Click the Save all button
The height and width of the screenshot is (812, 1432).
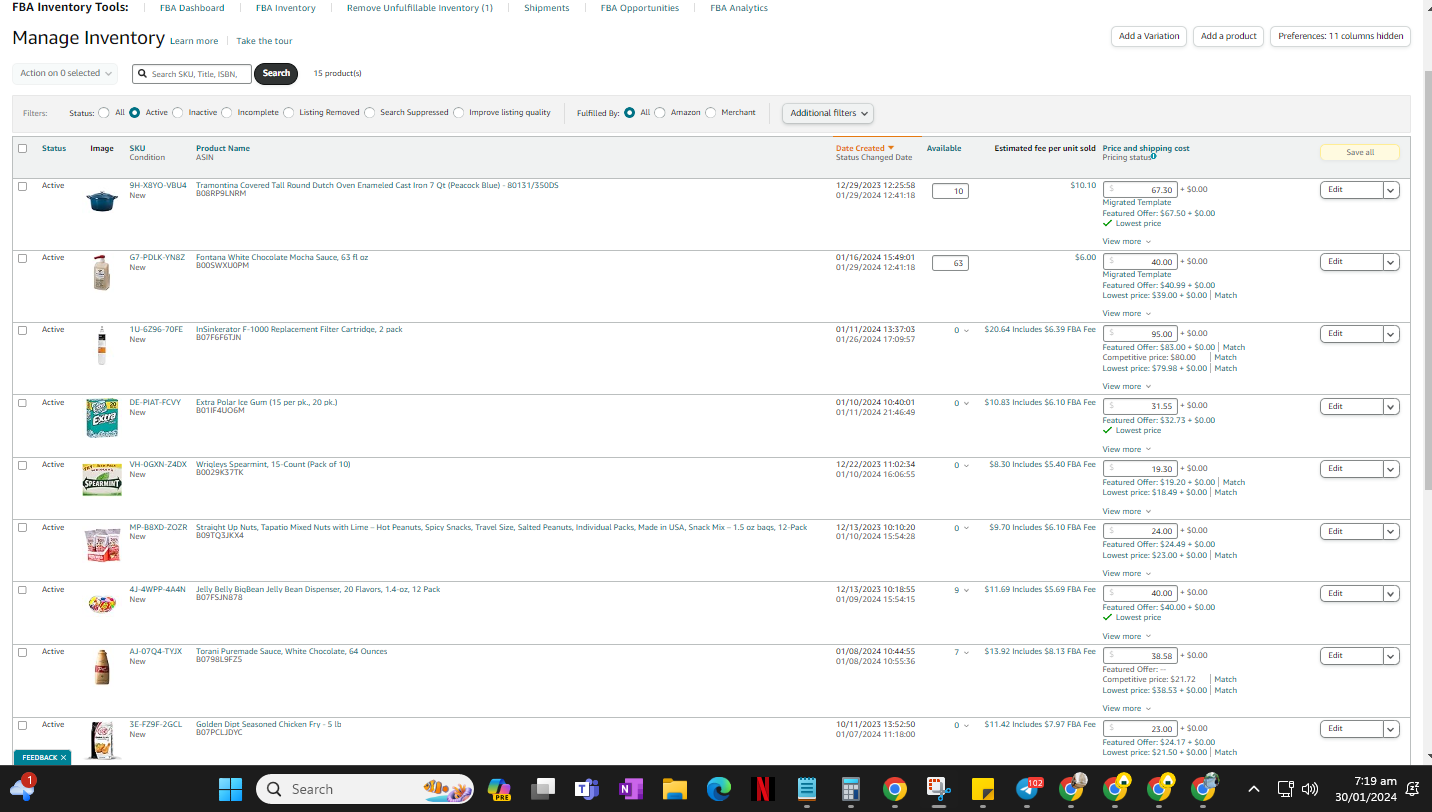1360,153
